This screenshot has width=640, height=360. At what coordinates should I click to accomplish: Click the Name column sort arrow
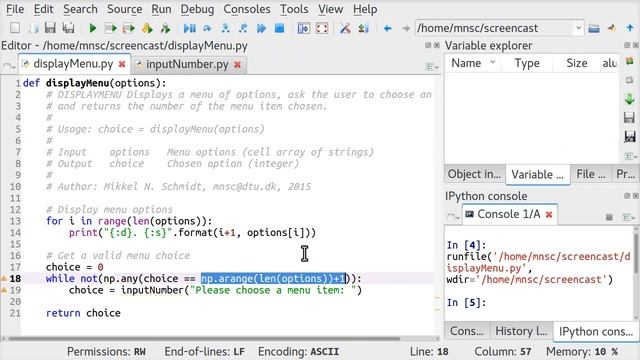[x=493, y=62]
